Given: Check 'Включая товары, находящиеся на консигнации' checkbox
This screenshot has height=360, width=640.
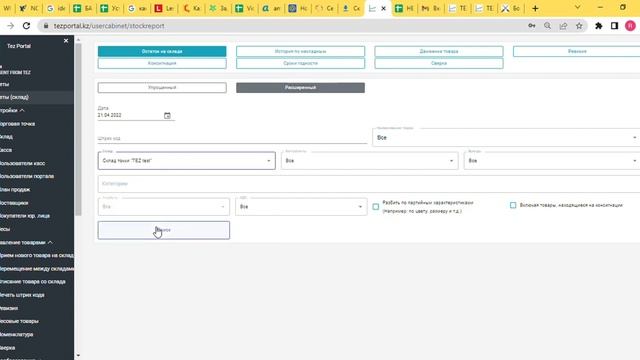Looking at the screenshot, I should [513, 205].
